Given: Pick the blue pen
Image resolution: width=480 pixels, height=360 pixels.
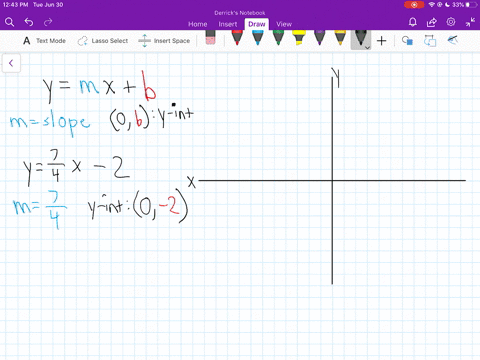Looking at the screenshot, I should point(258,38).
